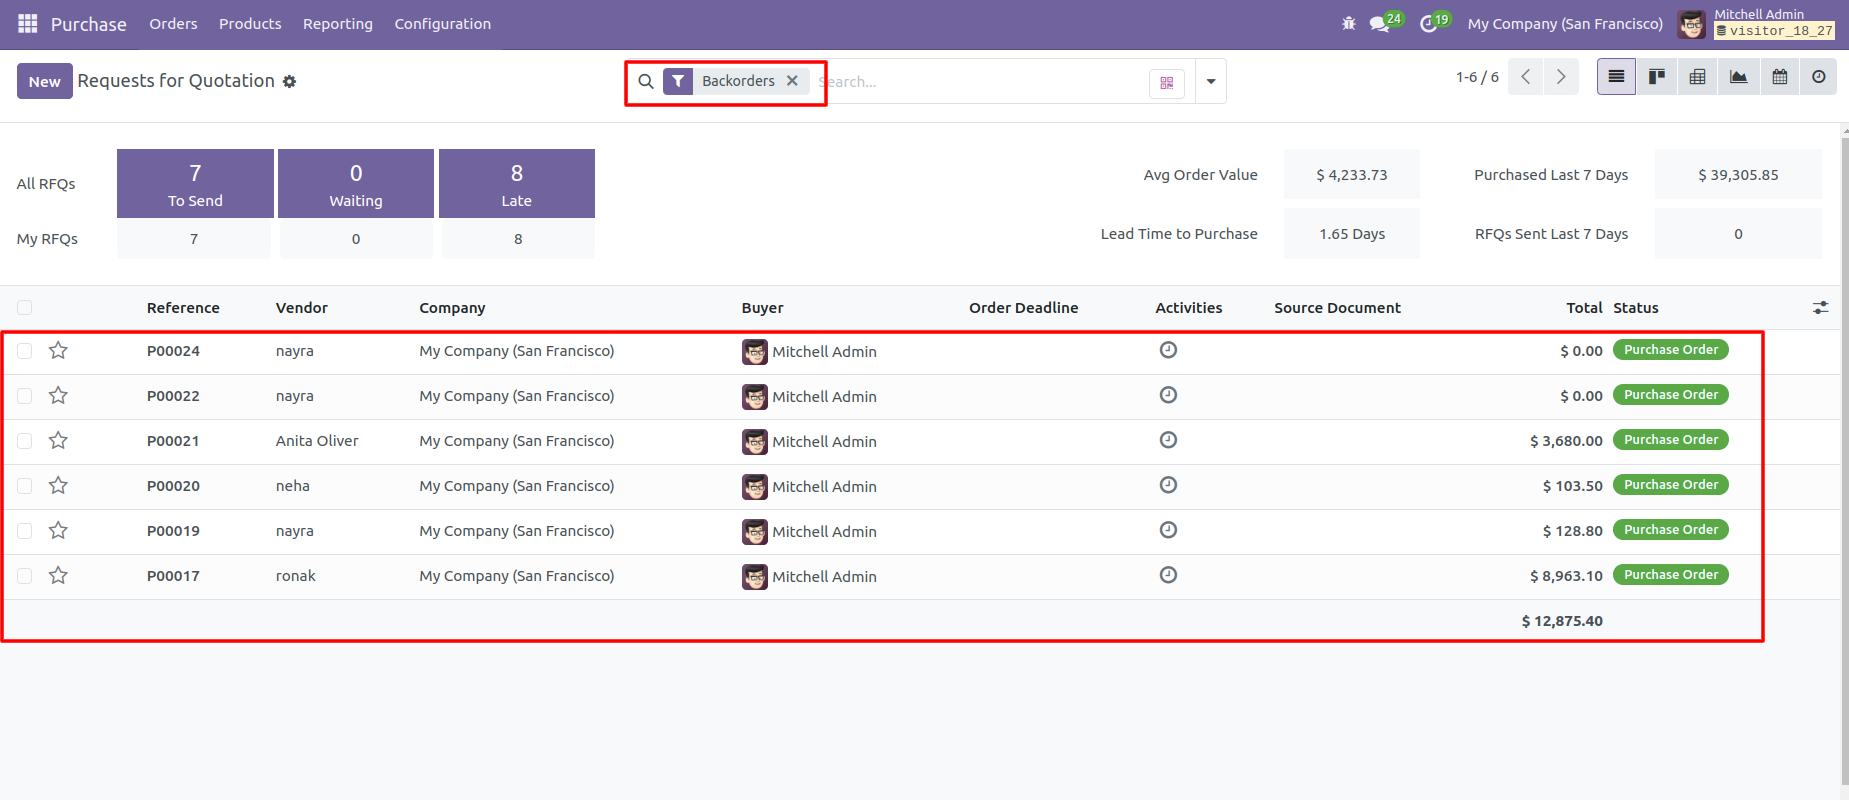The height and width of the screenshot is (800, 1849).
Task: Click the $ 3,680.00 total cell
Action: [x=1566, y=441]
